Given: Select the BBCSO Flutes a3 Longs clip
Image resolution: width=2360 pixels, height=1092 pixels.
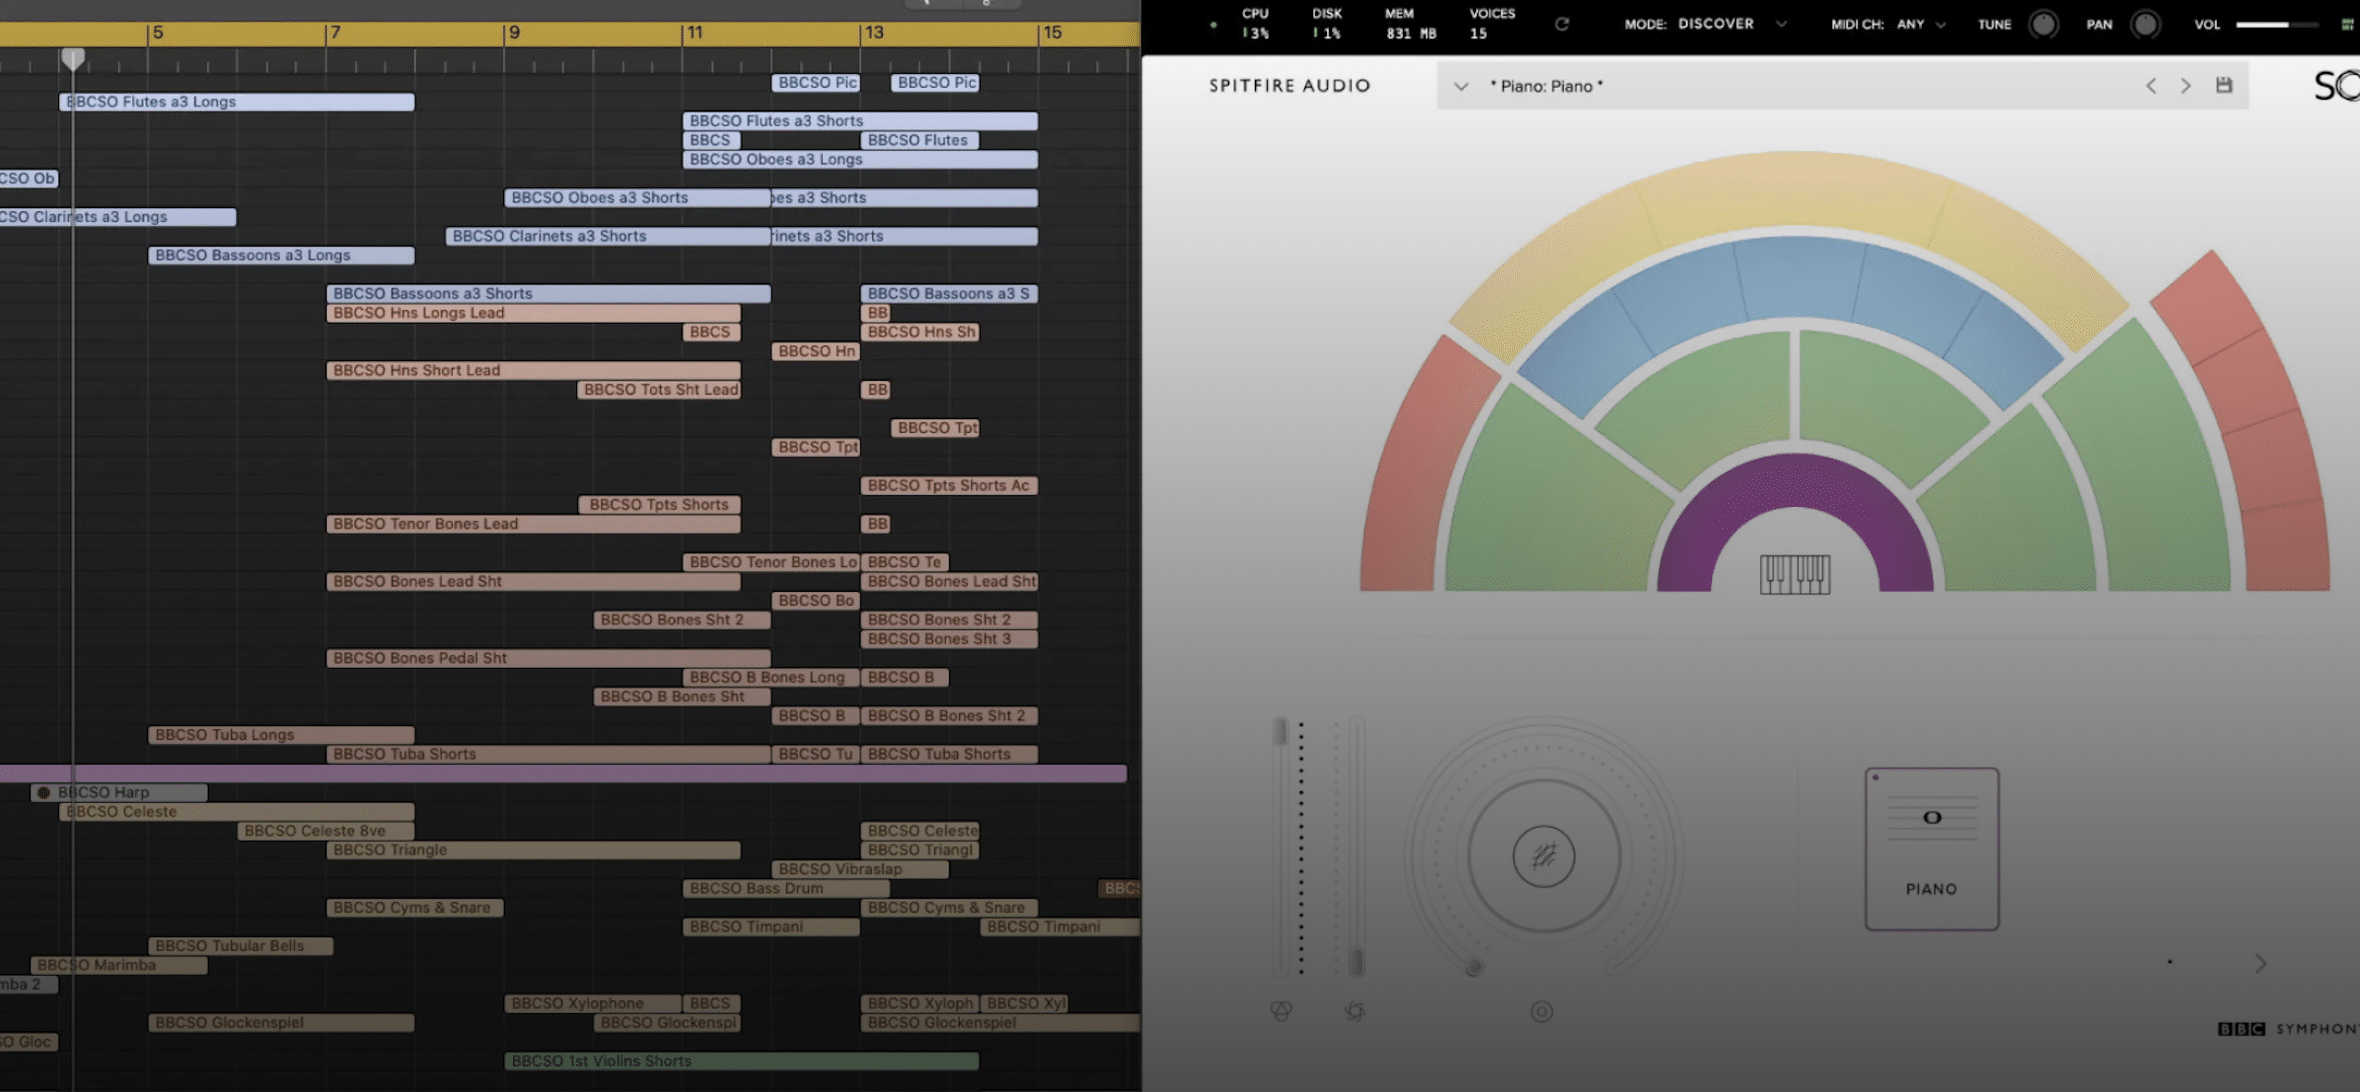Looking at the screenshot, I should click(233, 101).
